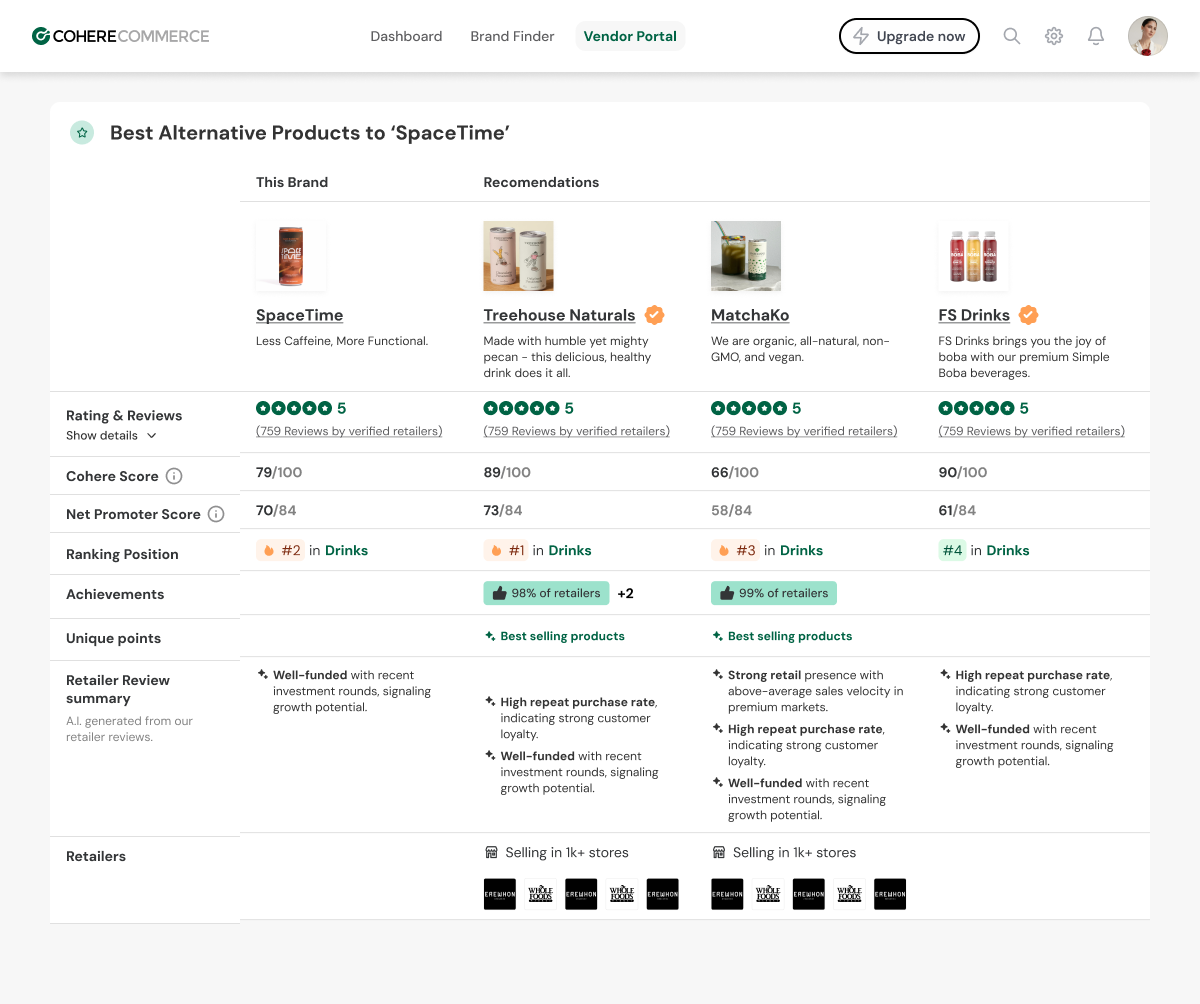The width and height of the screenshot is (1200, 1004).
Task: Click the Cohere Score info icon
Action: pyautogui.click(x=174, y=476)
